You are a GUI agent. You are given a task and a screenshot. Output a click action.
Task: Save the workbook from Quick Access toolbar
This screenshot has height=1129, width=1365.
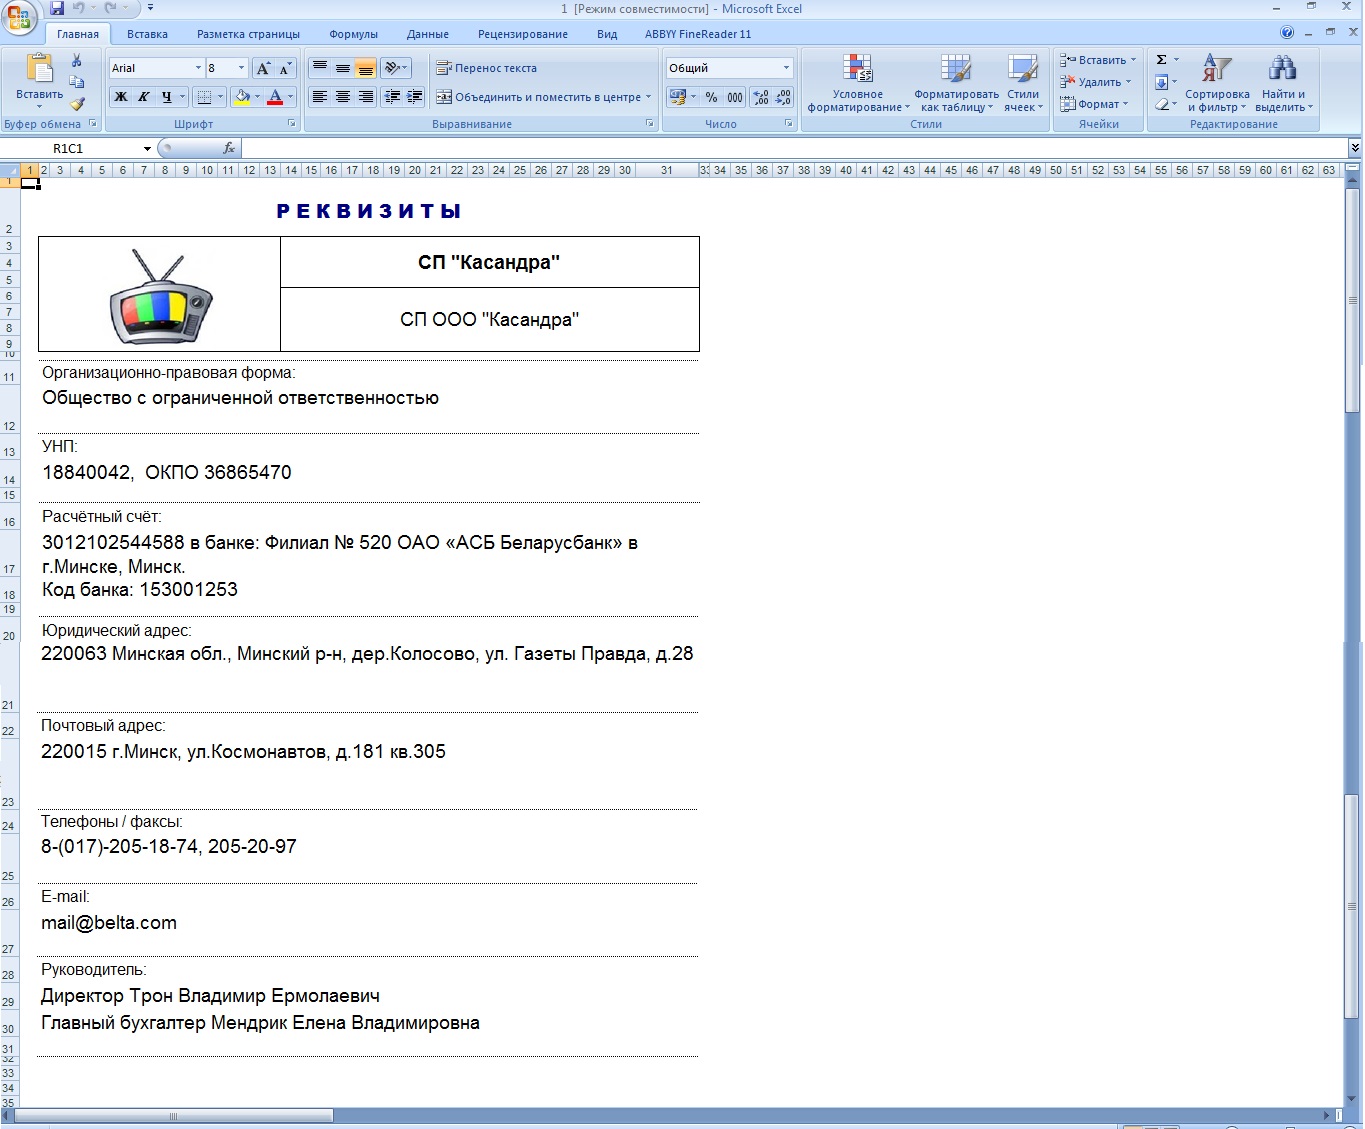(57, 8)
